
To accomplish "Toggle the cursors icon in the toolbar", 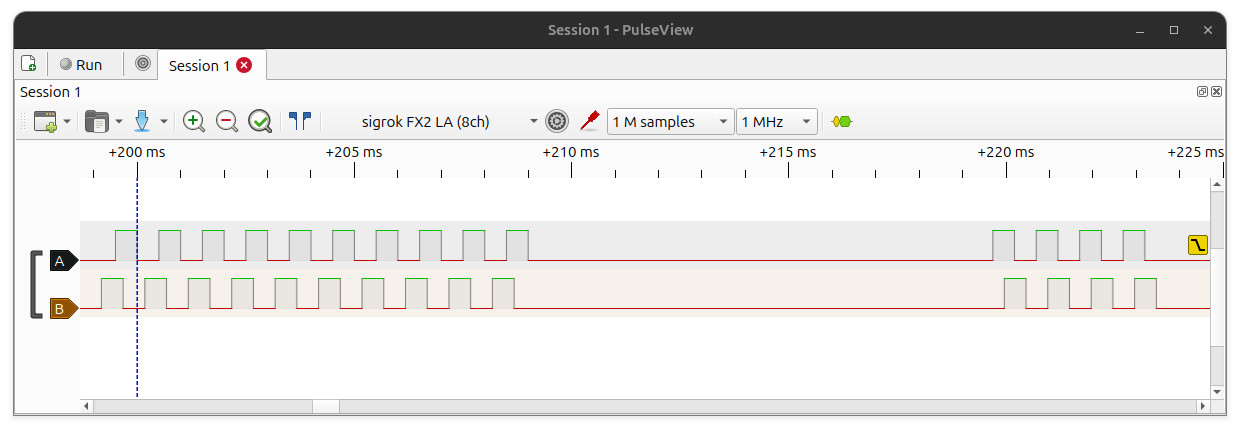I will [300, 121].
